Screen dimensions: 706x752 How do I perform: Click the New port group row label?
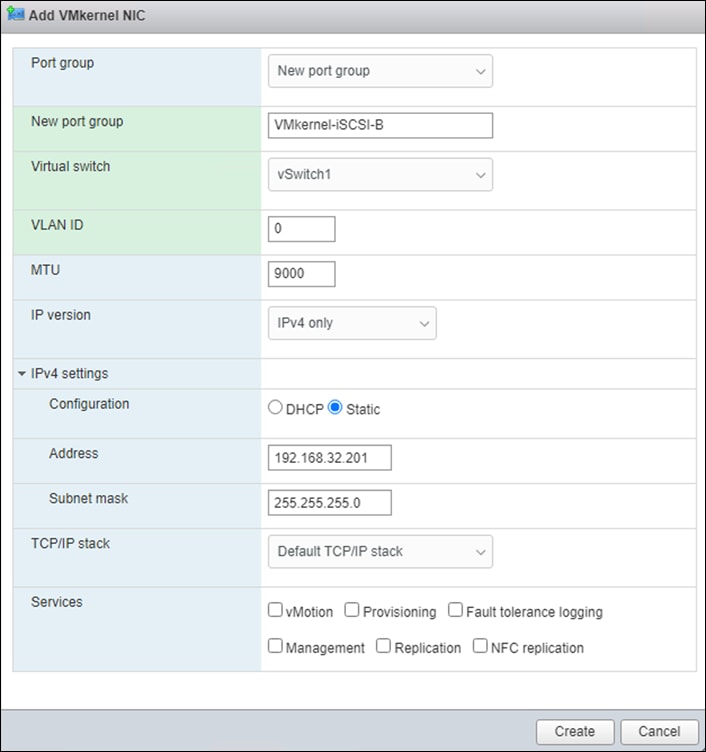(77, 122)
